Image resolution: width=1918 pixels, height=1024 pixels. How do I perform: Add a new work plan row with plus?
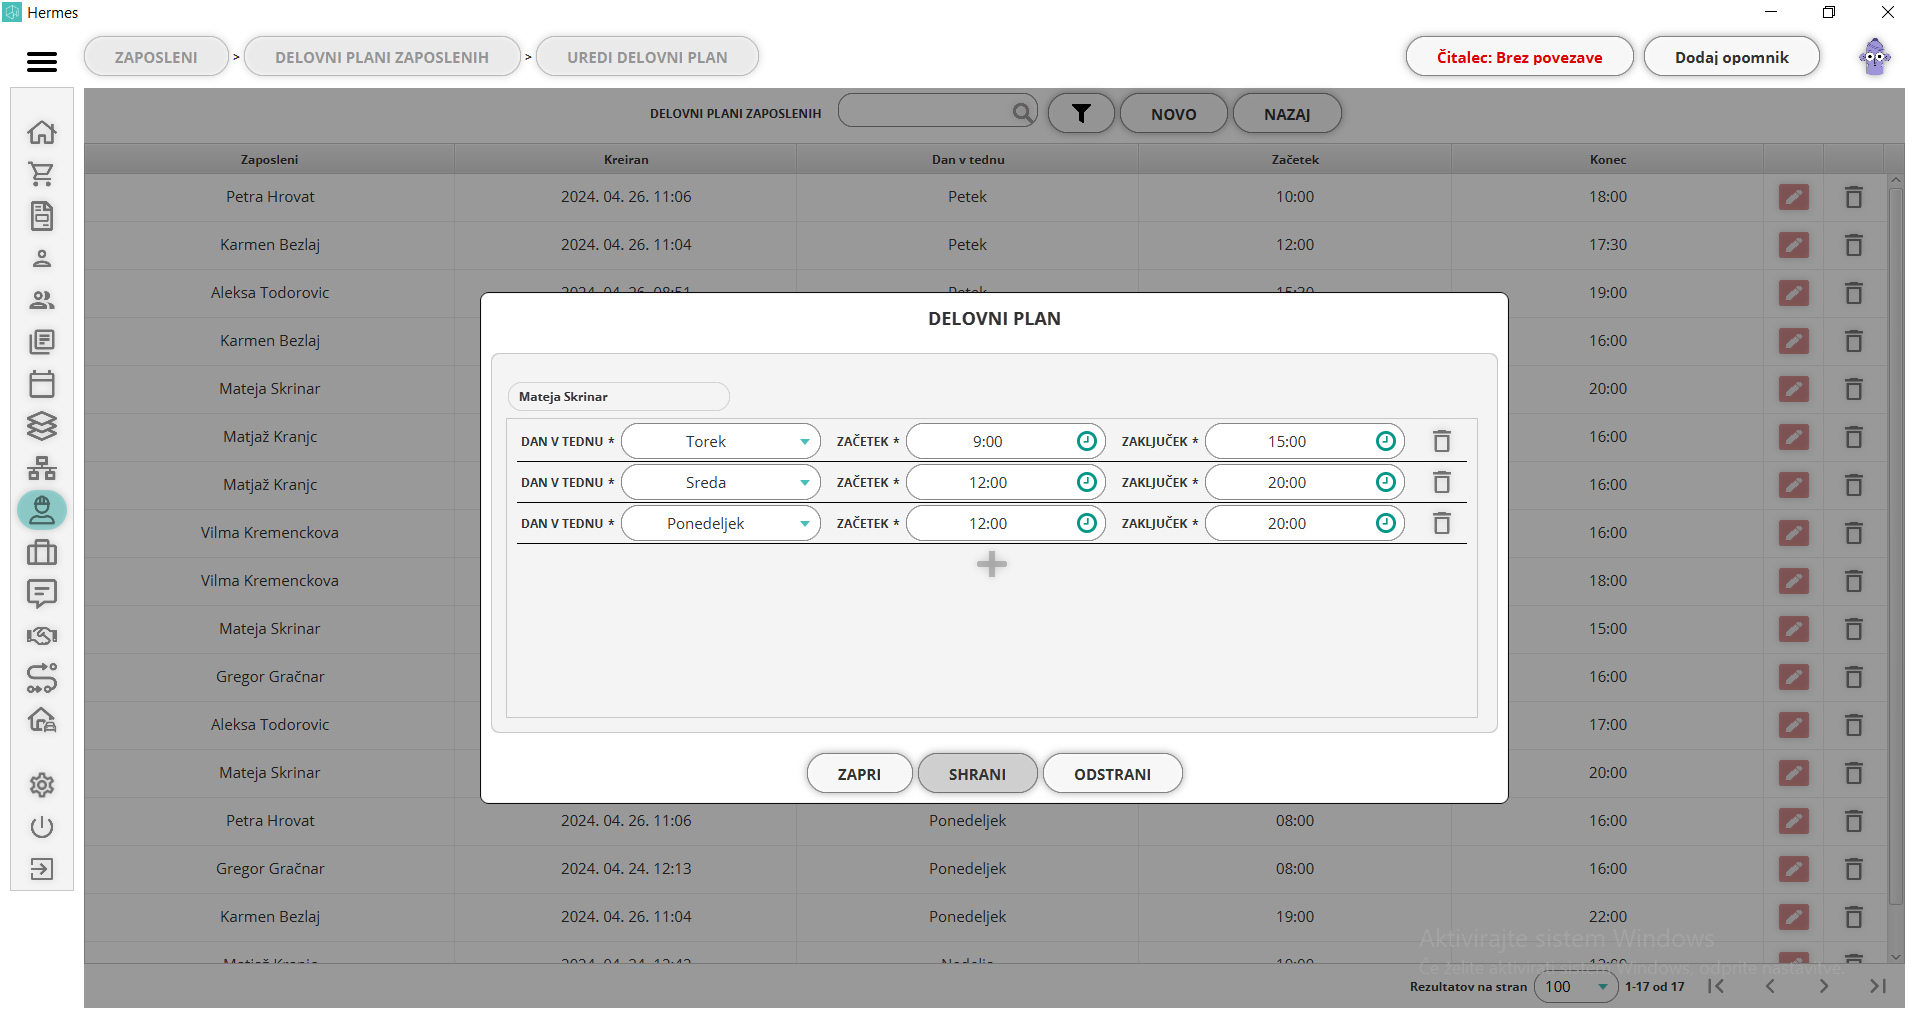pos(992,564)
